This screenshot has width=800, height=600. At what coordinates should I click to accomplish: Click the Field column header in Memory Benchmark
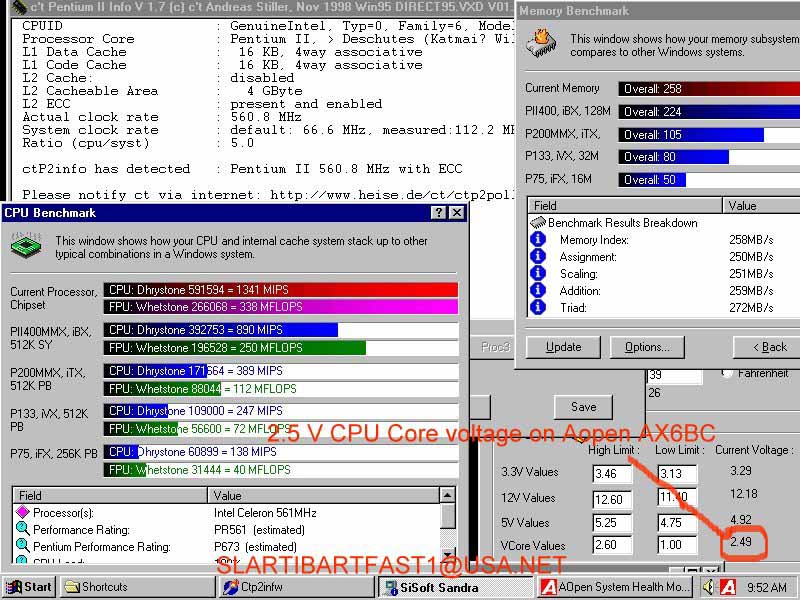[624, 206]
